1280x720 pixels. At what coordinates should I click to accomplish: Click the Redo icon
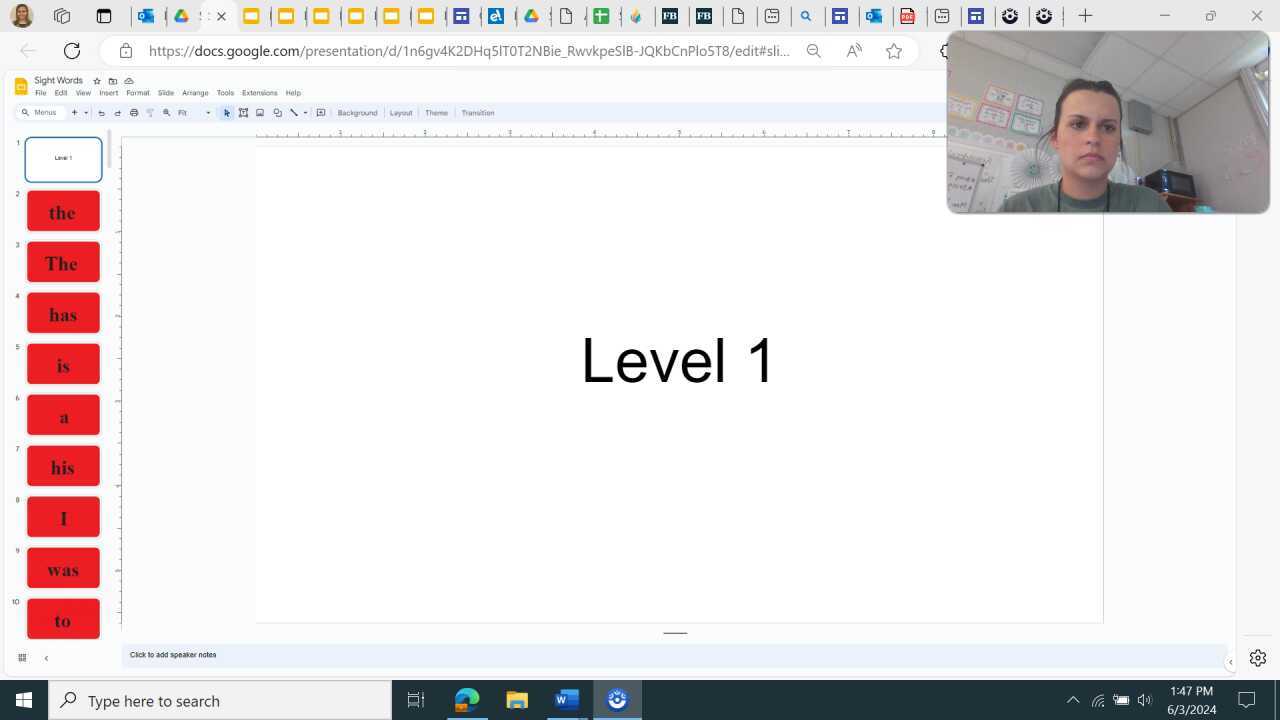(117, 112)
